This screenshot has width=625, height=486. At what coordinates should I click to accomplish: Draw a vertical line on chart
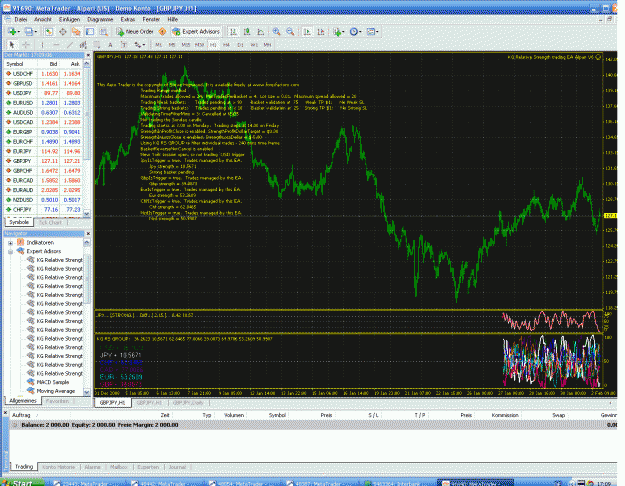pos(42,45)
